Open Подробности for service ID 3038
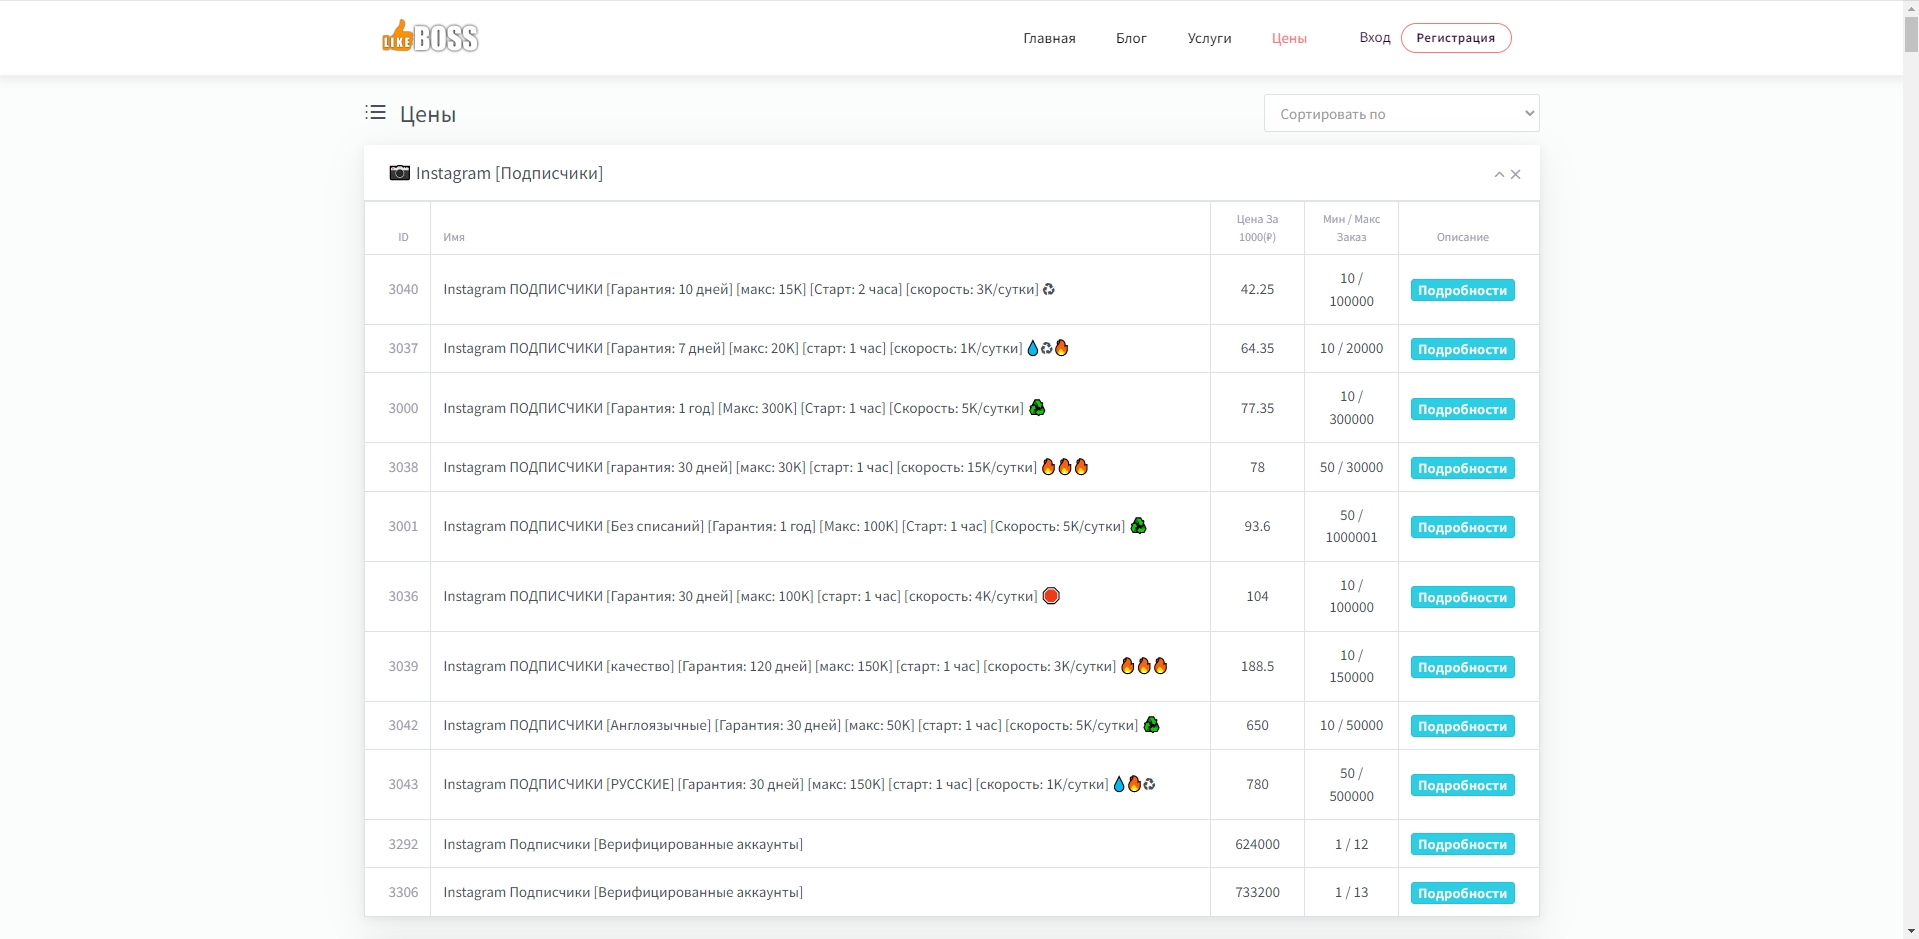Screen dimensions: 1919x939 tap(1462, 468)
